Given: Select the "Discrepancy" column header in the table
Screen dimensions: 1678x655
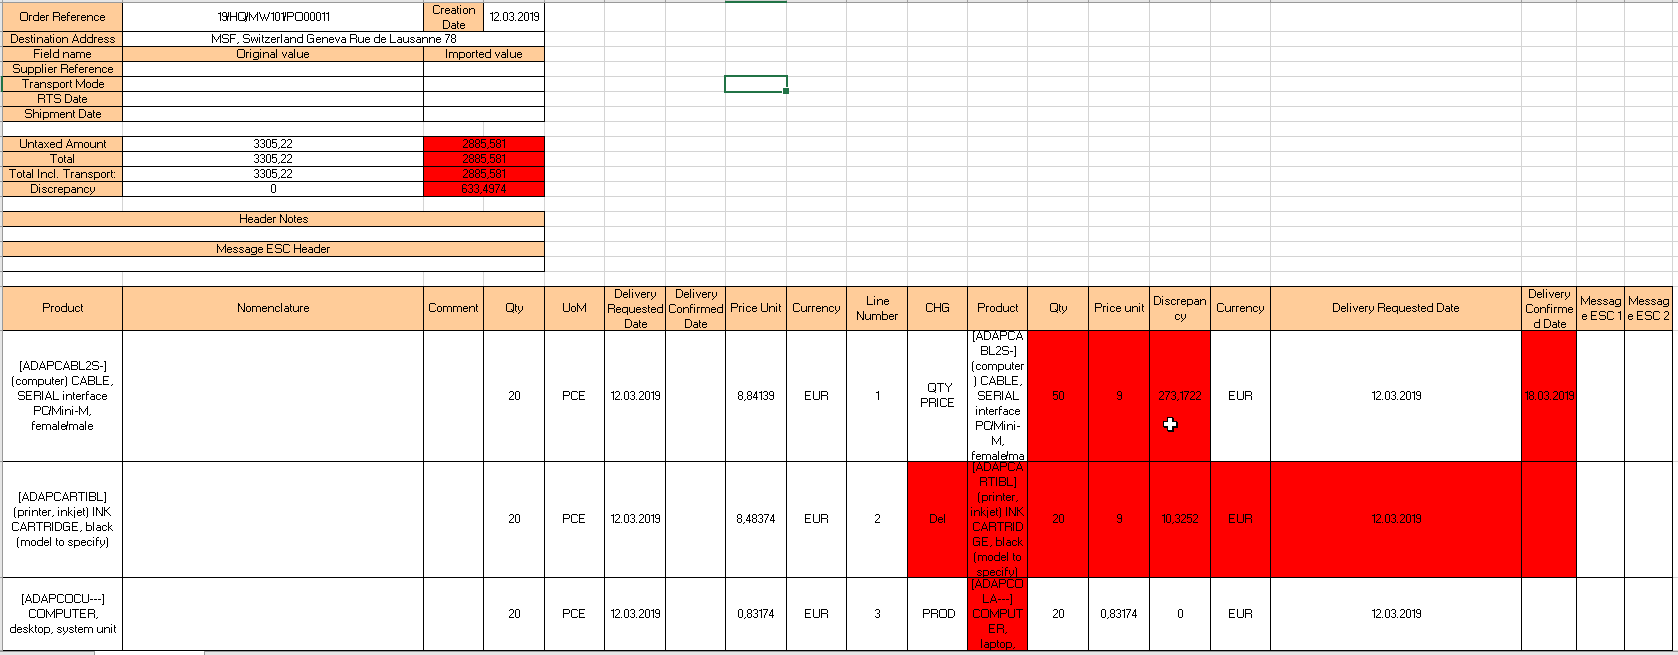Looking at the screenshot, I should tap(1180, 308).
